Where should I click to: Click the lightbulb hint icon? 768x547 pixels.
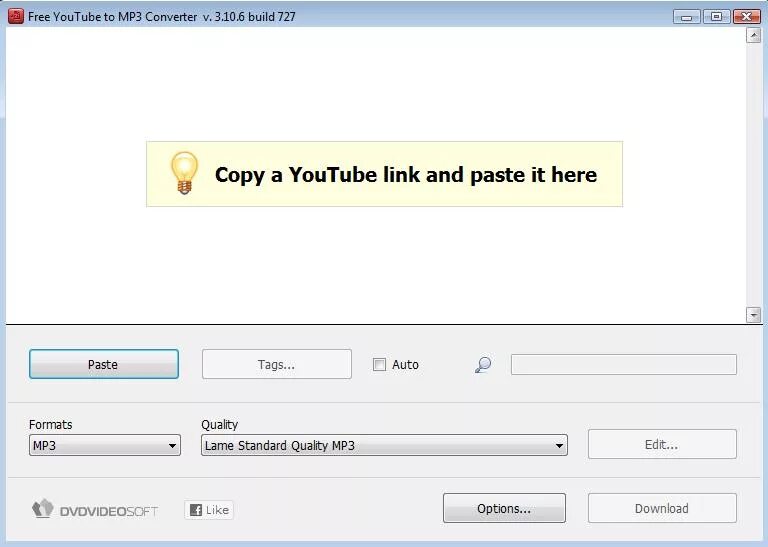[x=184, y=173]
